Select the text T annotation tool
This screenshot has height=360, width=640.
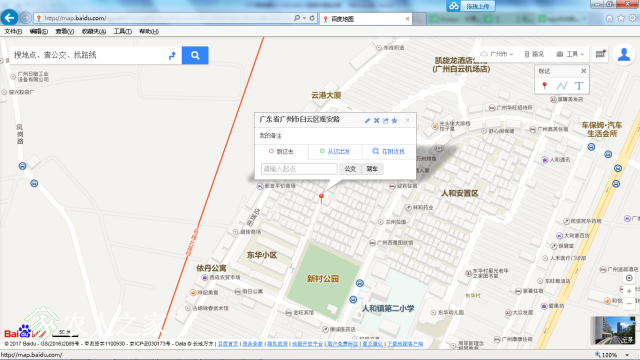point(579,86)
